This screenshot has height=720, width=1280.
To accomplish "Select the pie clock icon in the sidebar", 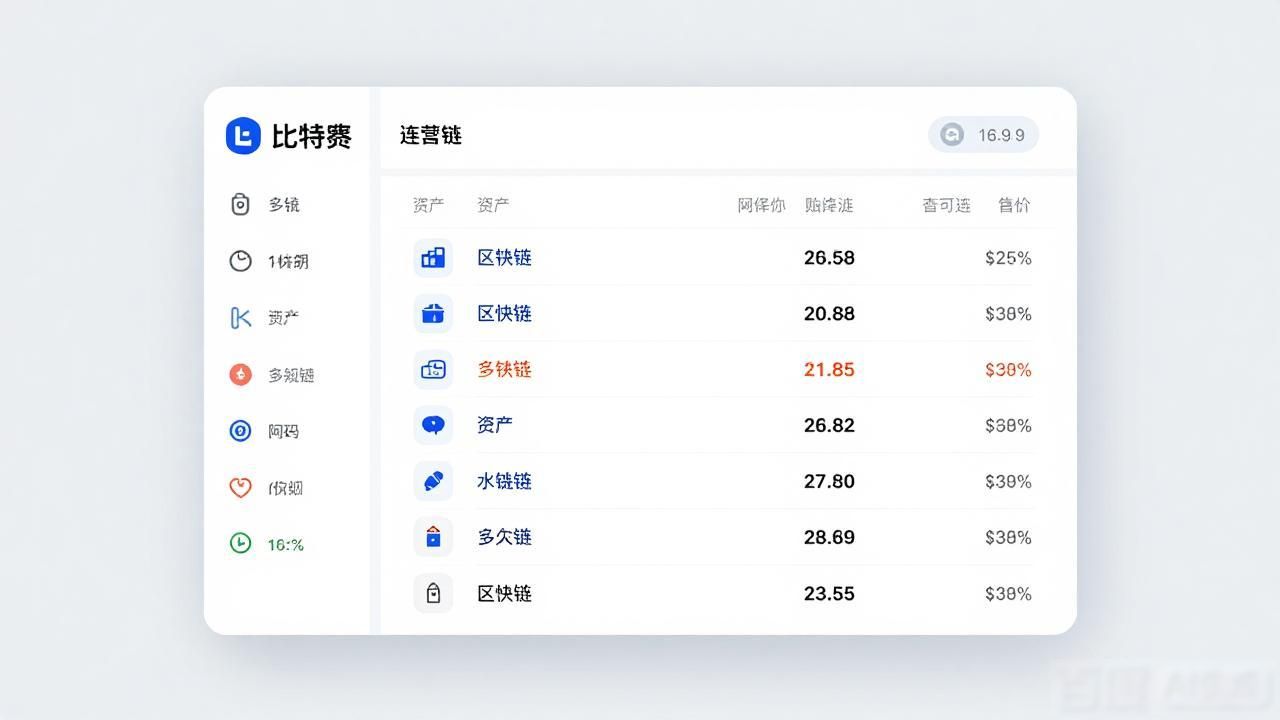I will [x=241, y=261].
